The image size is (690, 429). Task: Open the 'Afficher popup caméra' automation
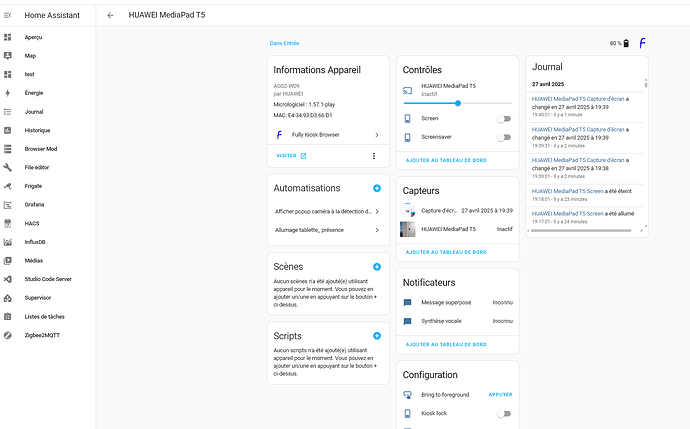click(x=326, y=211)
